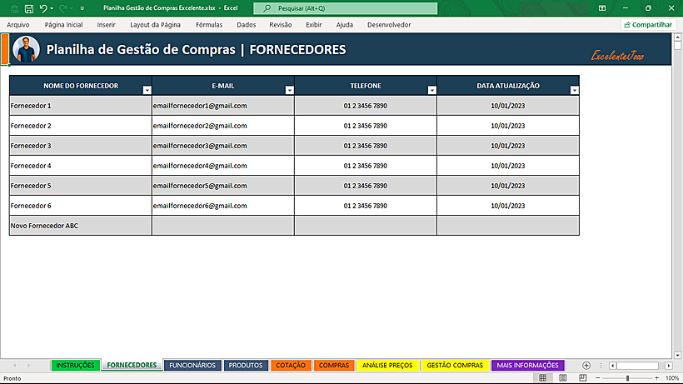Add a new sheet with plus icon
683x384 pixels.
(586, 365)
